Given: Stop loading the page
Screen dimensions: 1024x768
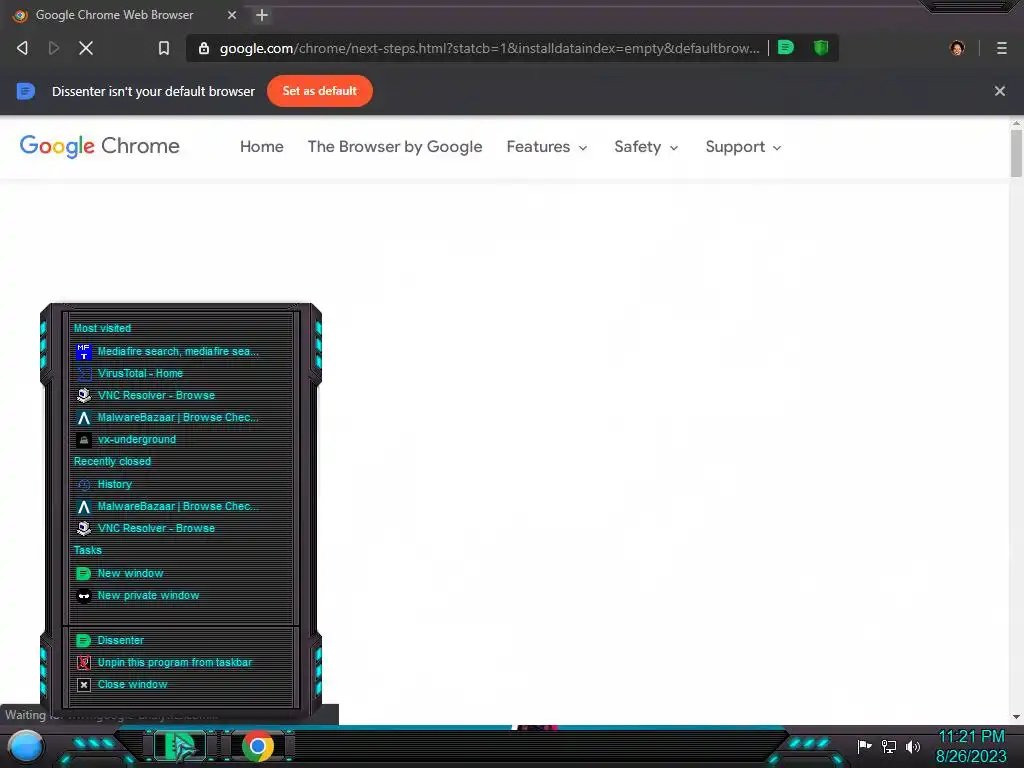Looking at the screenshot, I should (x=86, y=48).
